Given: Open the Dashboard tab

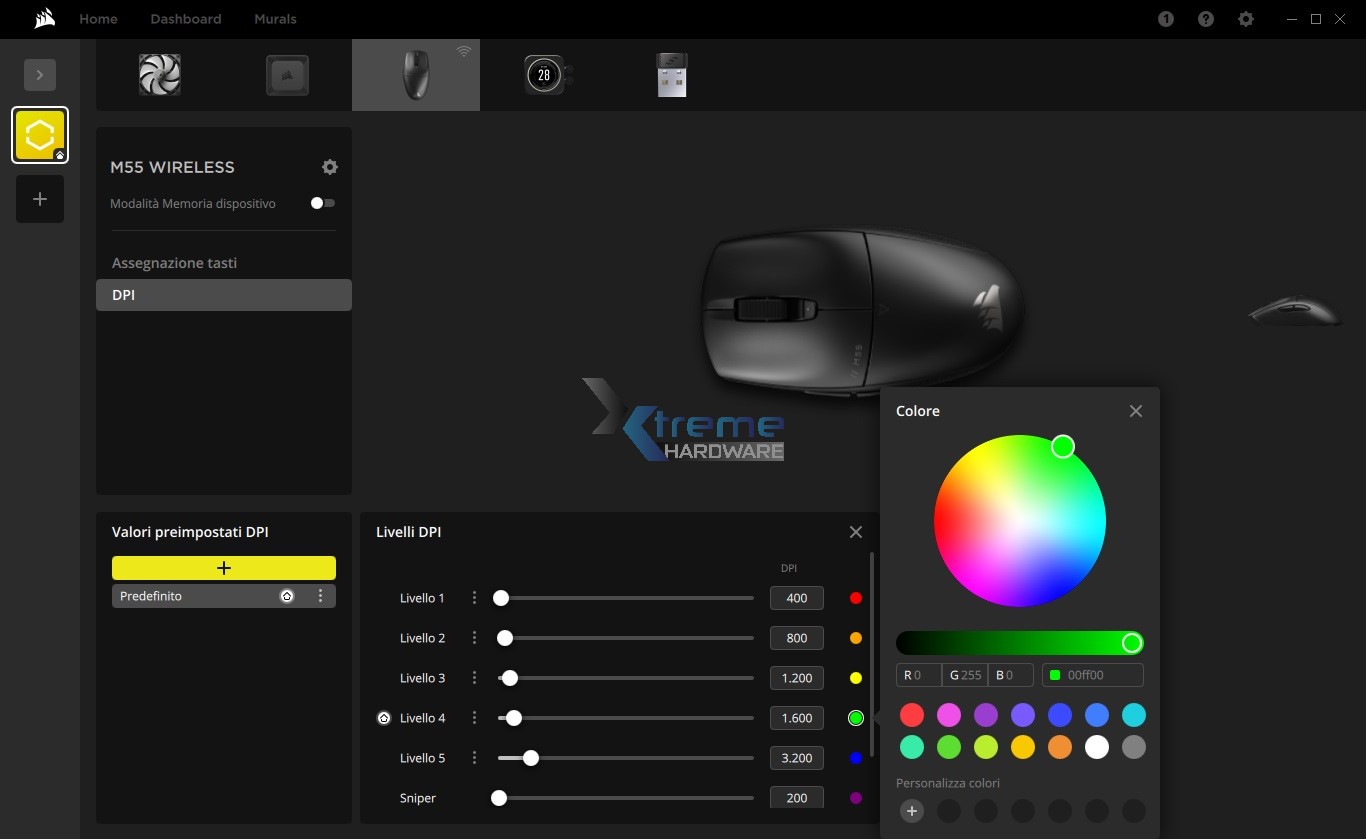Looking at the screenshot, I should (186, 19).
